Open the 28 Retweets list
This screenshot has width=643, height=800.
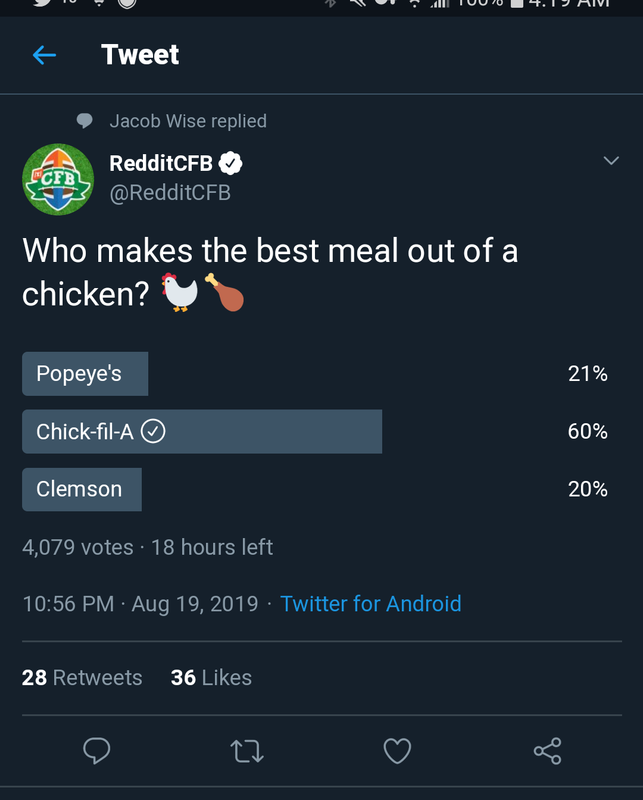82,678
